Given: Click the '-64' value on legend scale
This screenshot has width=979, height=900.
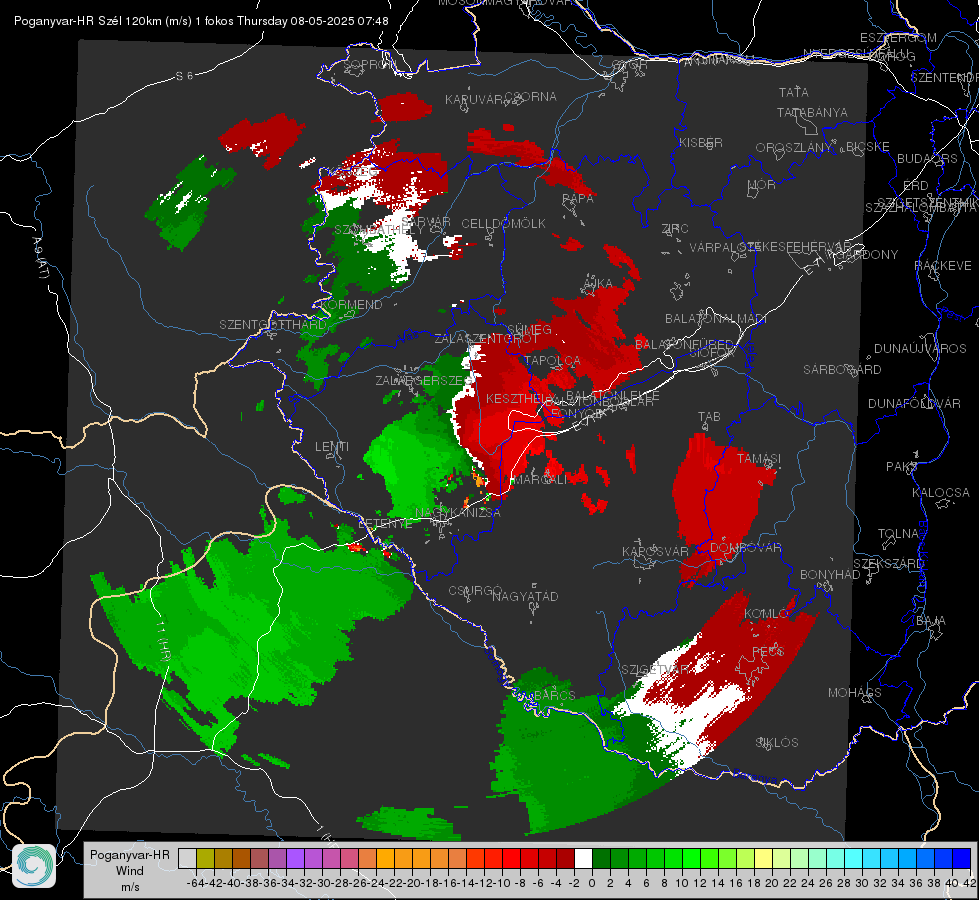Looking at the screenshot, I should pos(196,883).
